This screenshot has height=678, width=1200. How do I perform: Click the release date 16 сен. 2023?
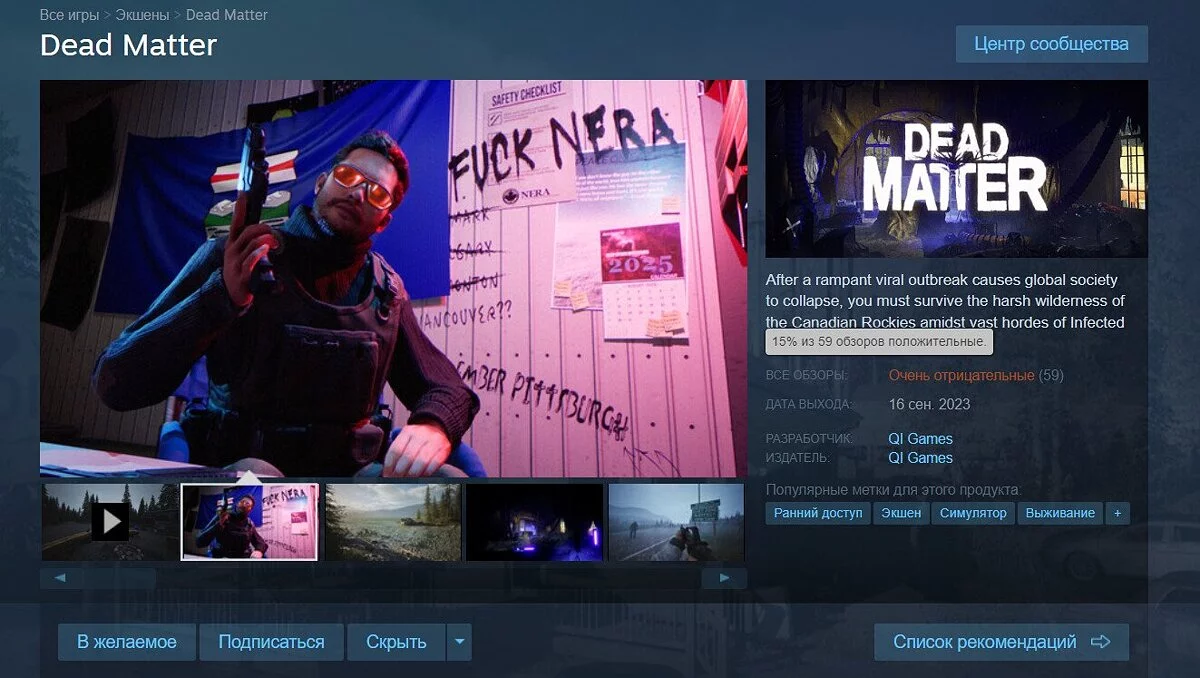(929, 404)
